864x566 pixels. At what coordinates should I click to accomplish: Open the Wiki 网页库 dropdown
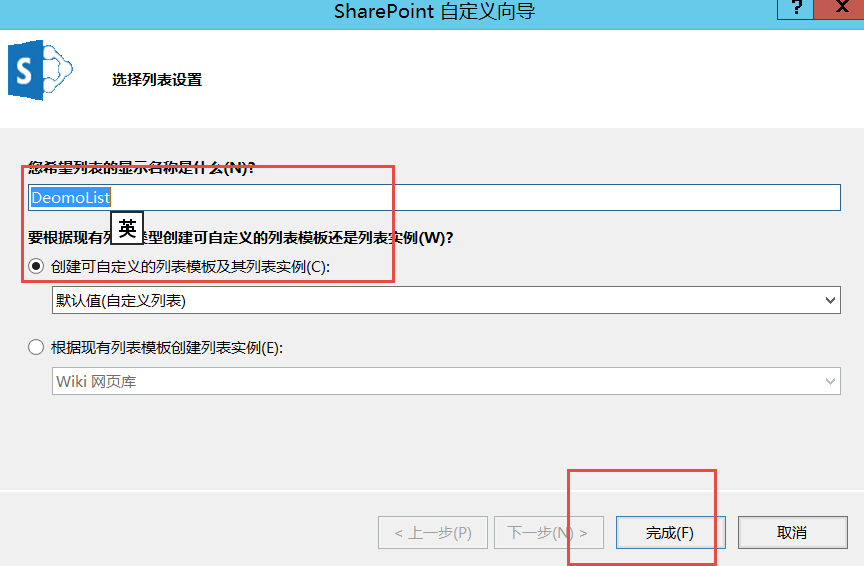pyautogui.click(x=446, y=381)
